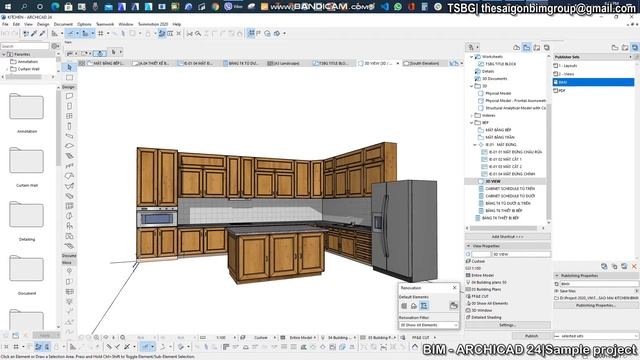This screenshot has height=360, width=640.
Task: Select the Physical Model view in Navigator
Action: [498, 93]
